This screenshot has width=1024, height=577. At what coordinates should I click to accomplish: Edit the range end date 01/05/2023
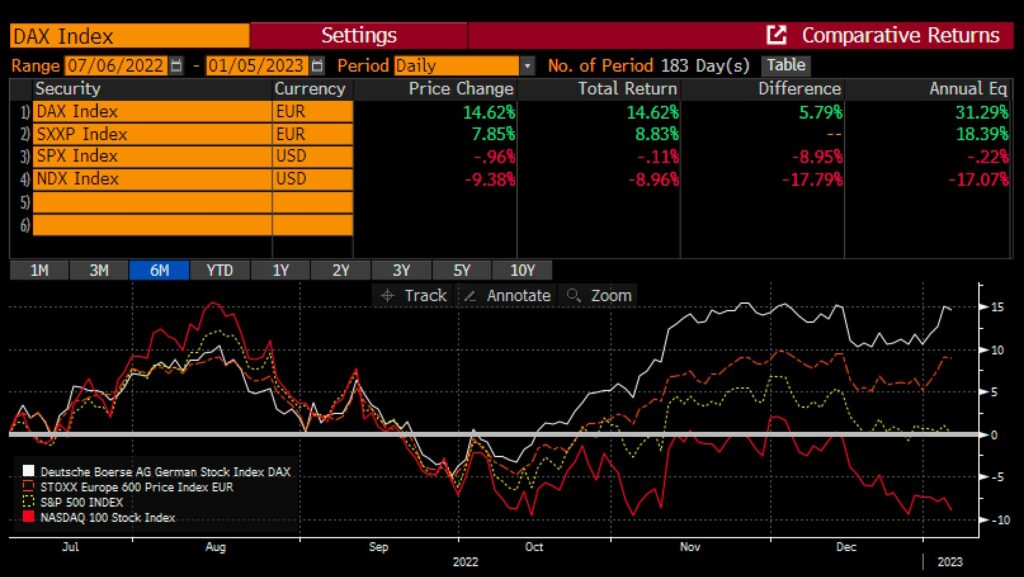[x=256, y=66]
